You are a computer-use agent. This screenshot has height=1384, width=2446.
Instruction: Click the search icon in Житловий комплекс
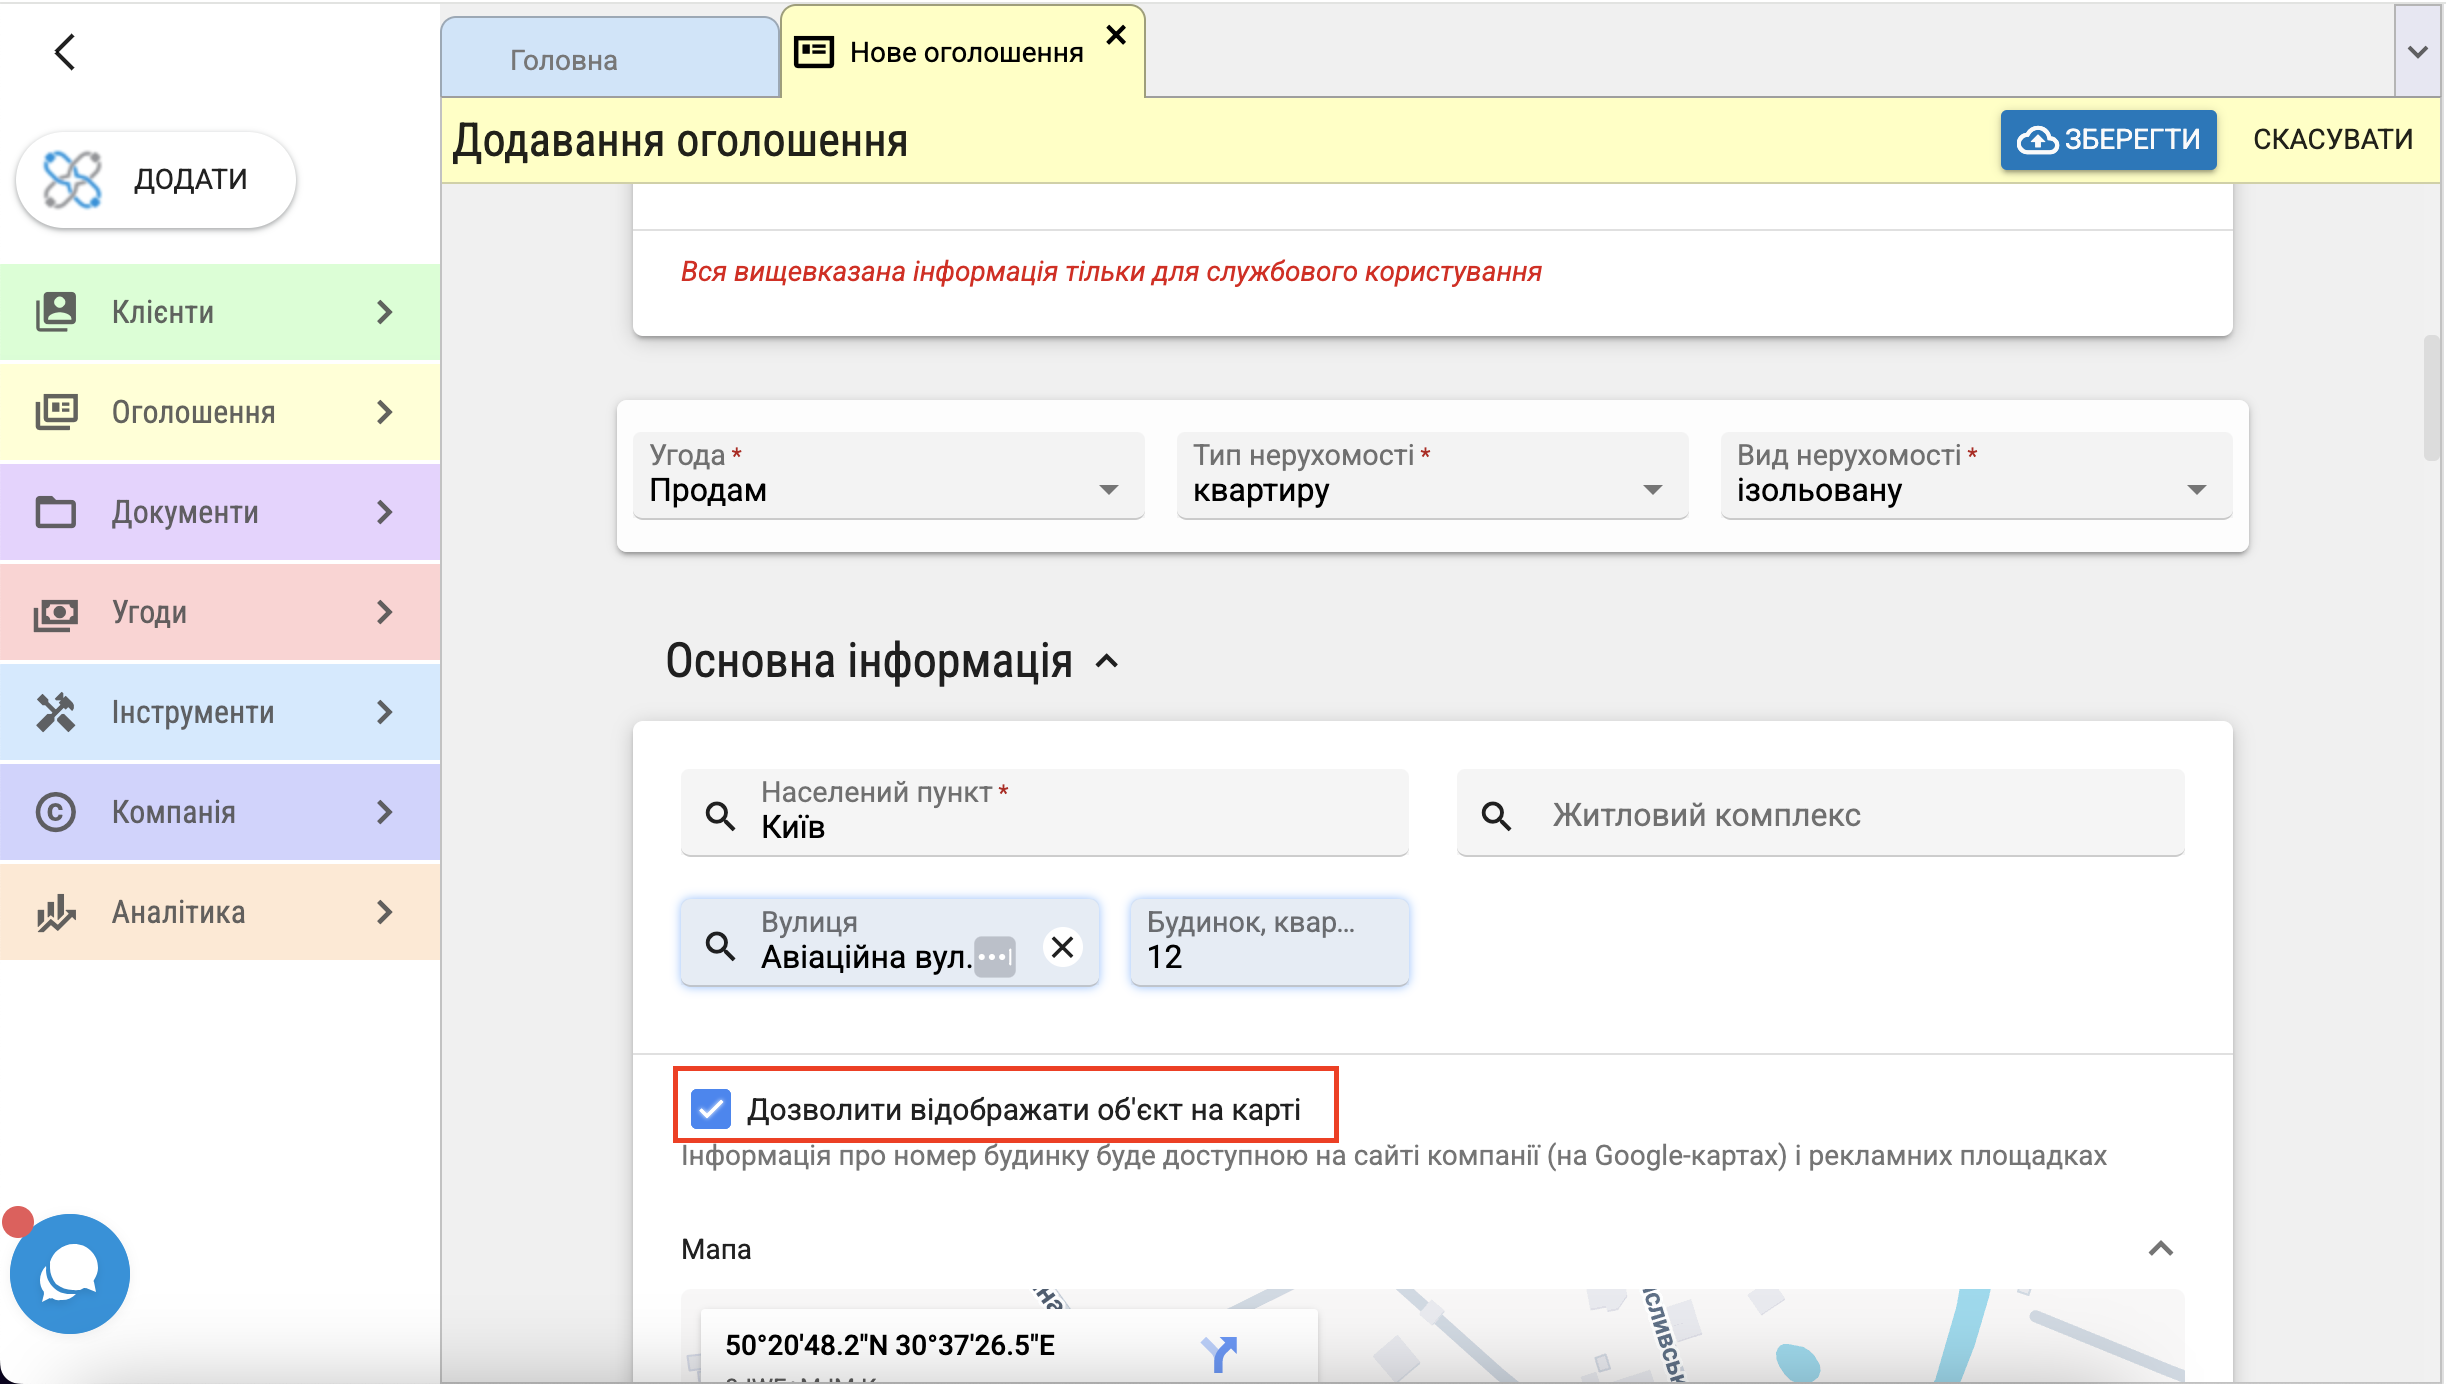point(1496,816)
